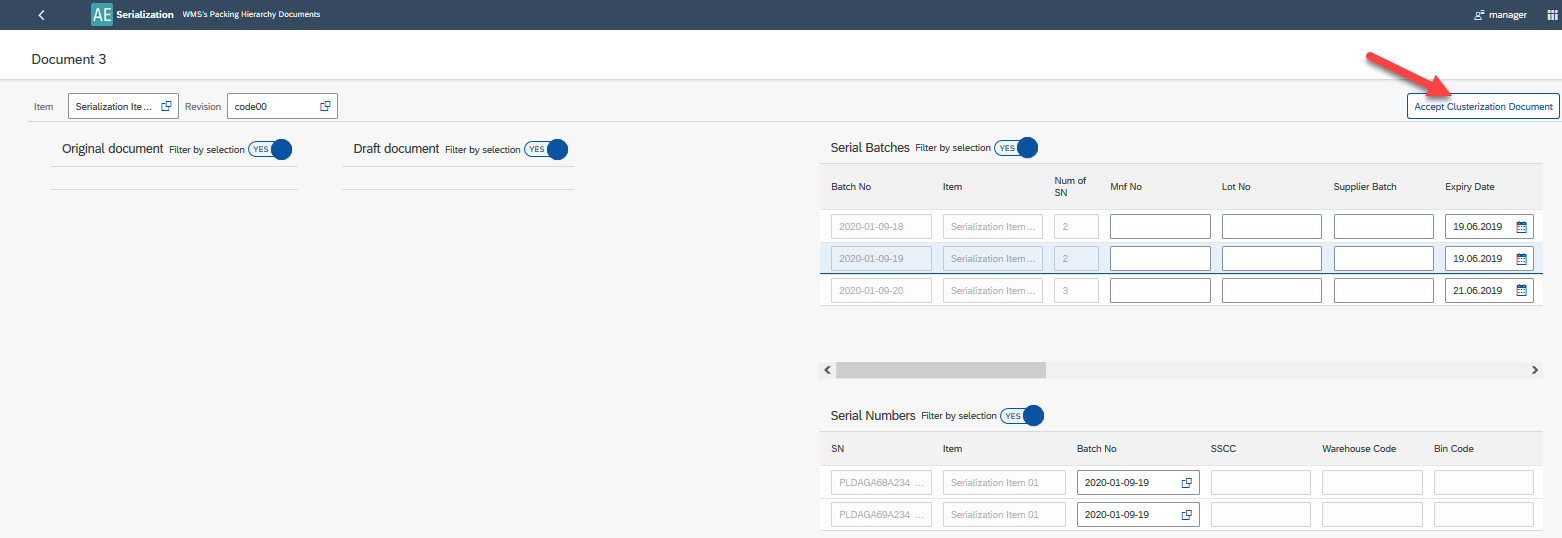Toggle Draft document filter by selection
This screenshot has width=1562, height=538.
click(x=546, y=149)
